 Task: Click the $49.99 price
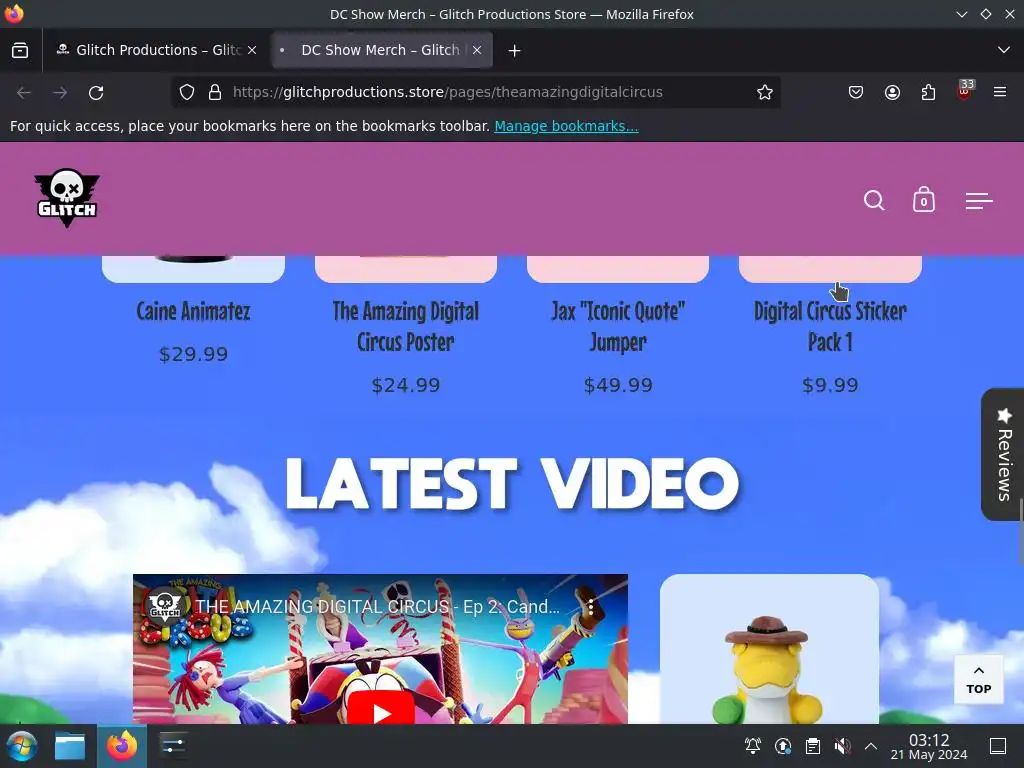click(x=618, y=385)
